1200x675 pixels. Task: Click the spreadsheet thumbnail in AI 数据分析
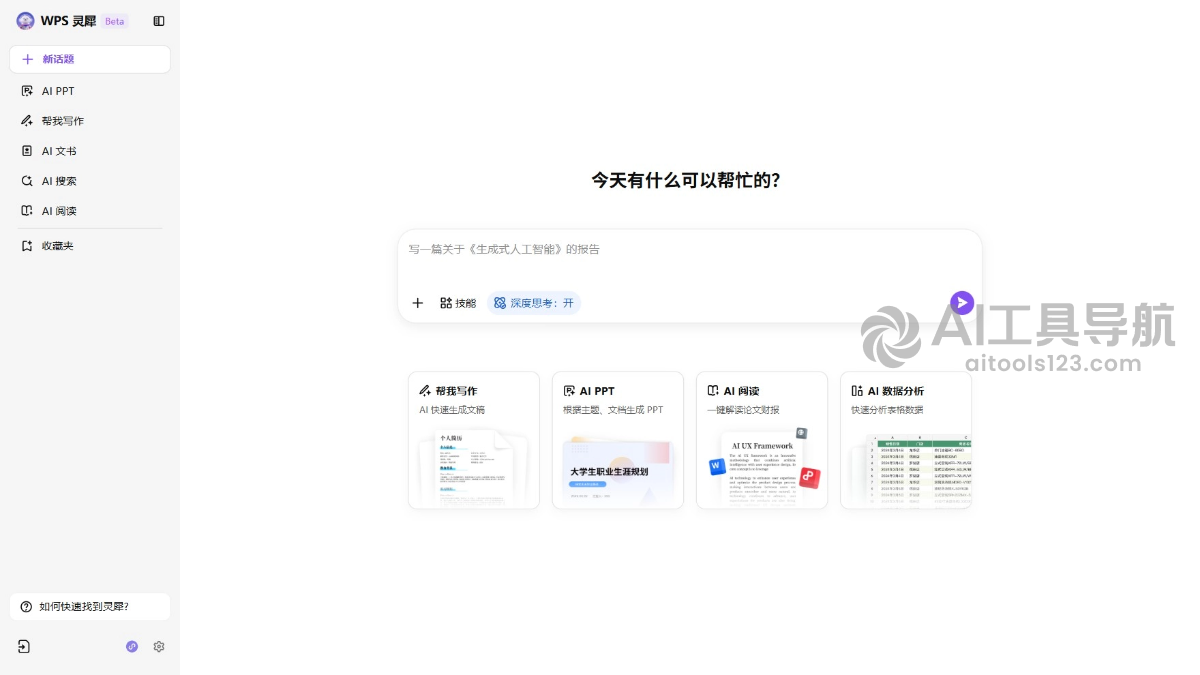[x=917, y=470]
